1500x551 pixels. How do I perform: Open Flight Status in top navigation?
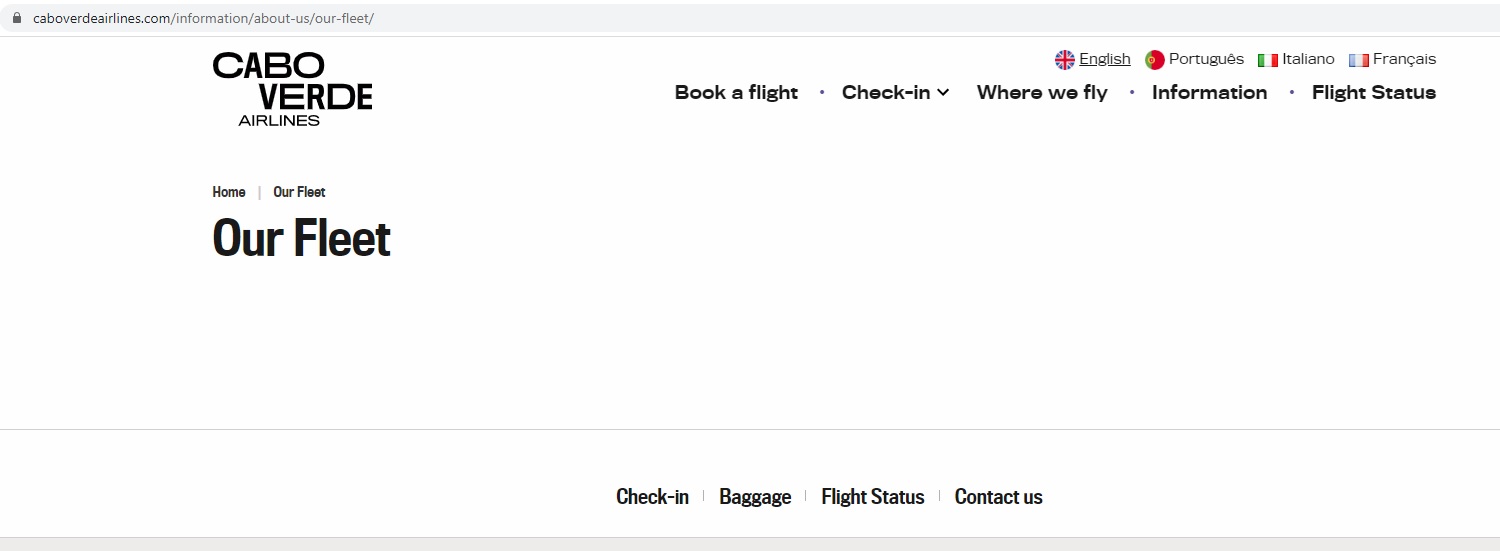pyautogui.click(x=1374, y=92)
